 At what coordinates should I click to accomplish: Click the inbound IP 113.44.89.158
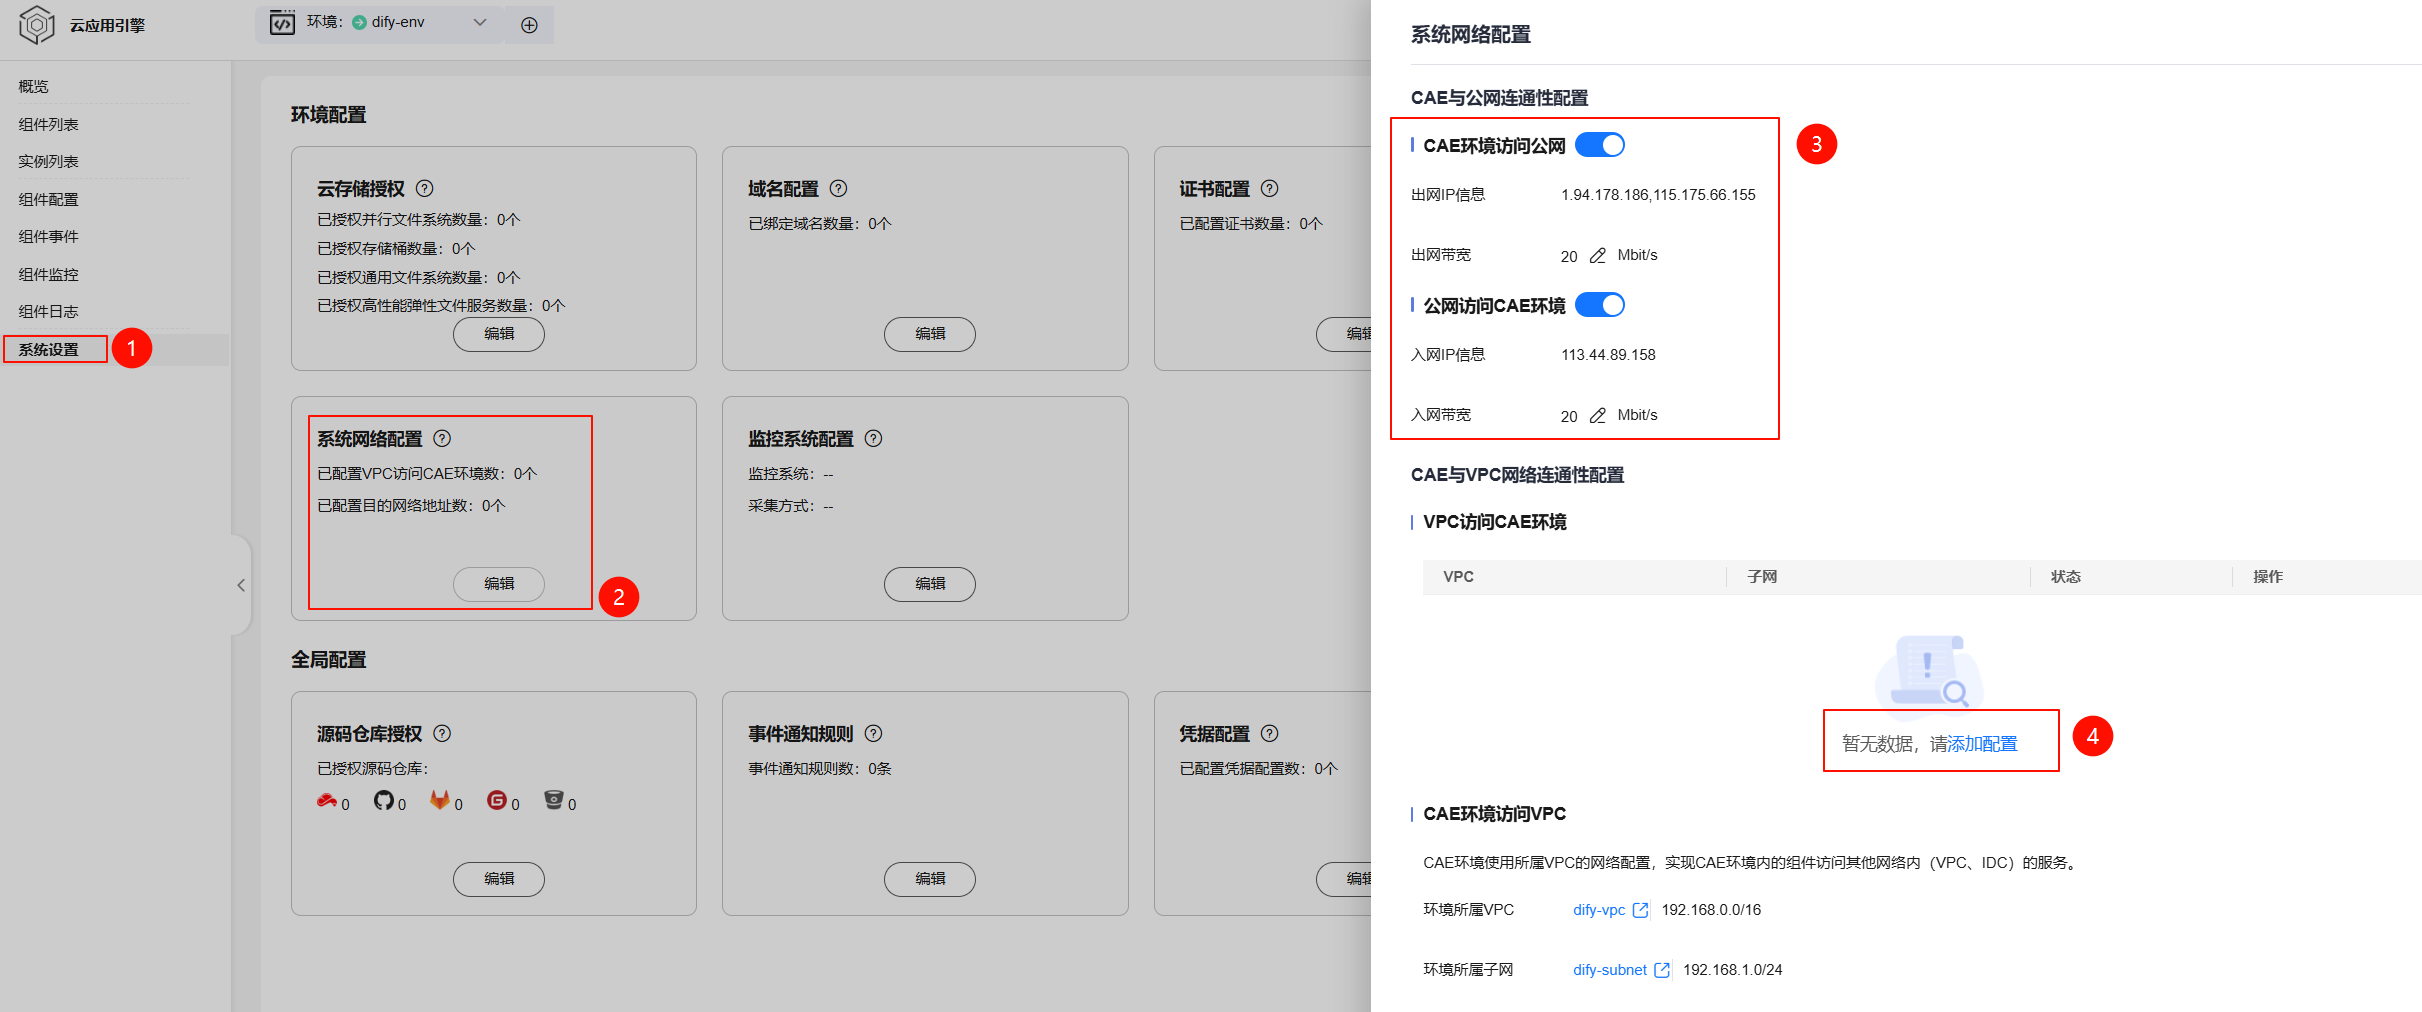[1608, 355]
